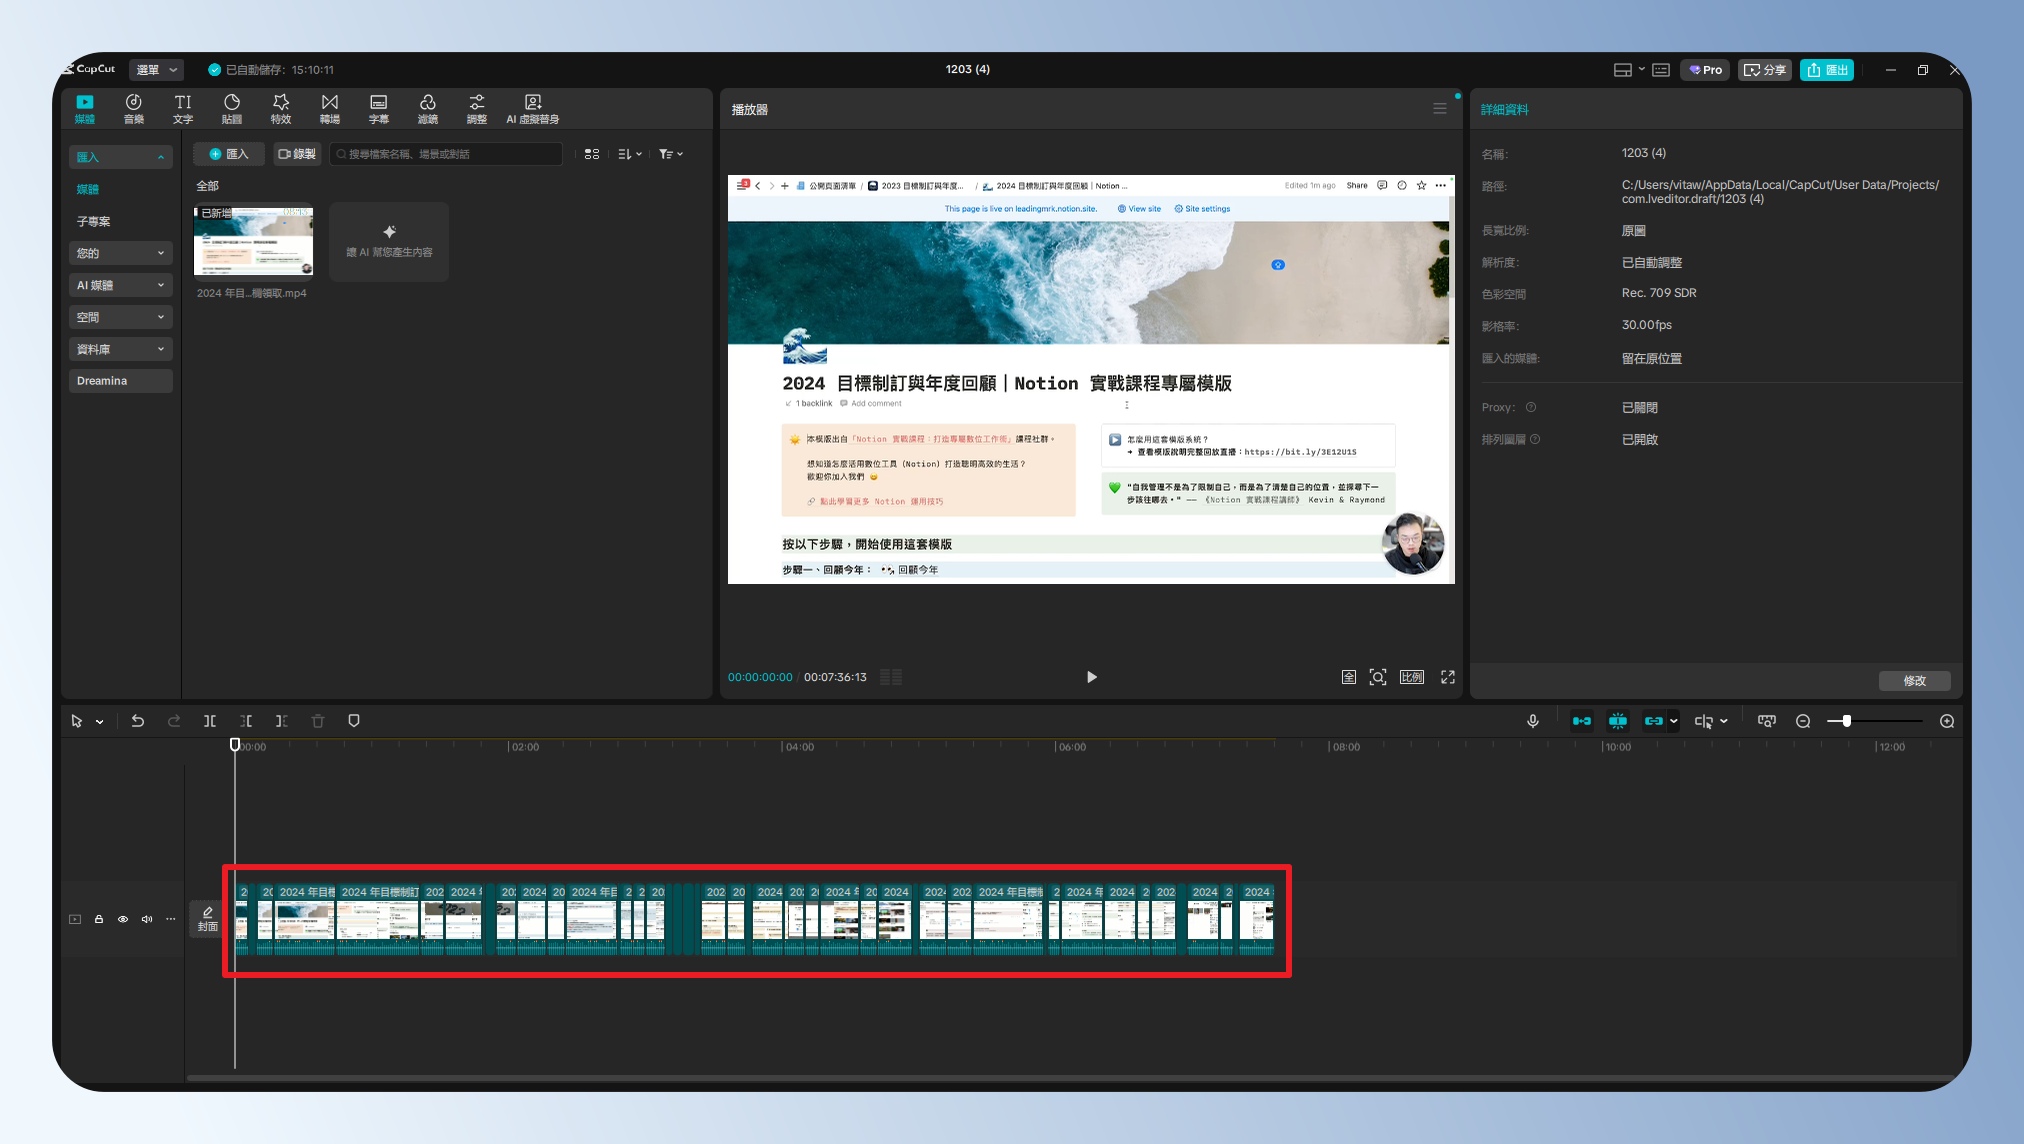Click the 修改 modify button

point(1914,680)
